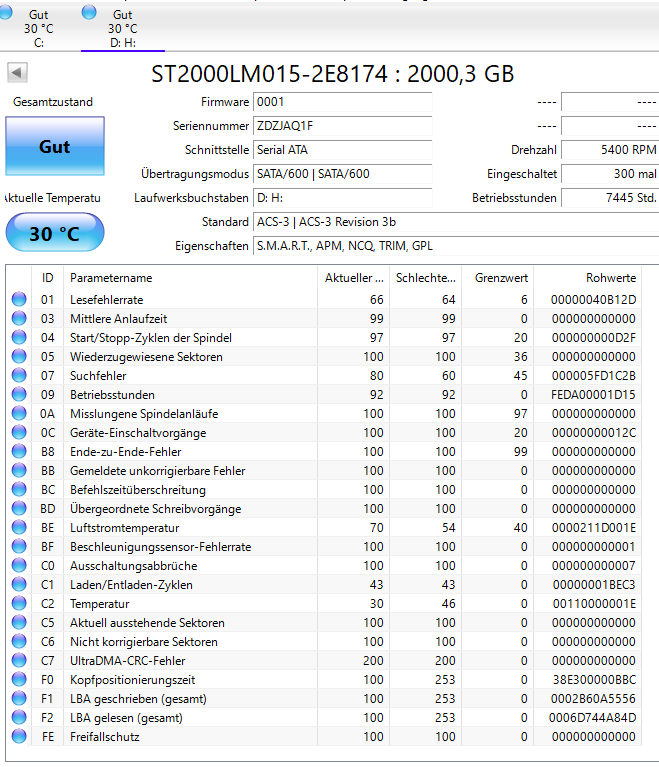Click raw value 0006D744A84D

[x=592, y=718]
